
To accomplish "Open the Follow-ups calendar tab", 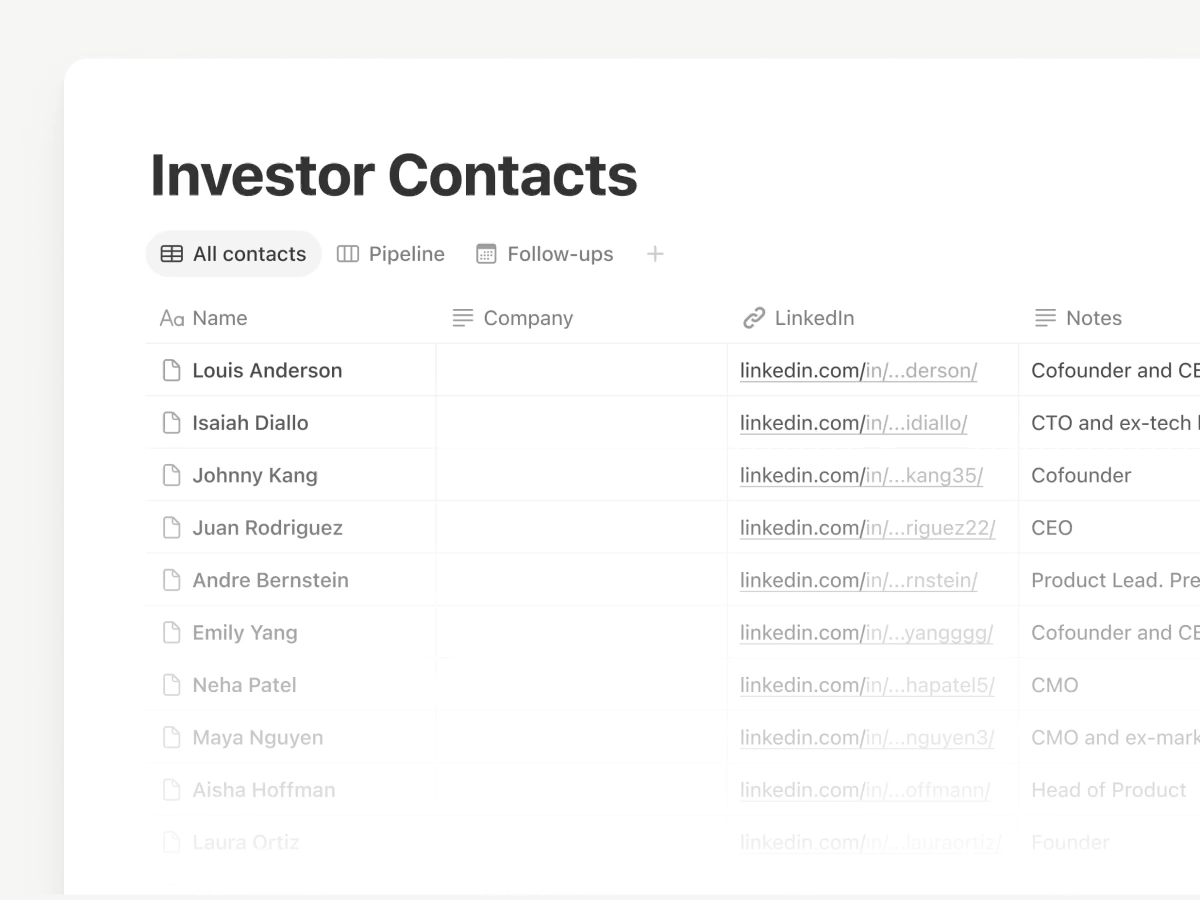I will click(545, 254).
